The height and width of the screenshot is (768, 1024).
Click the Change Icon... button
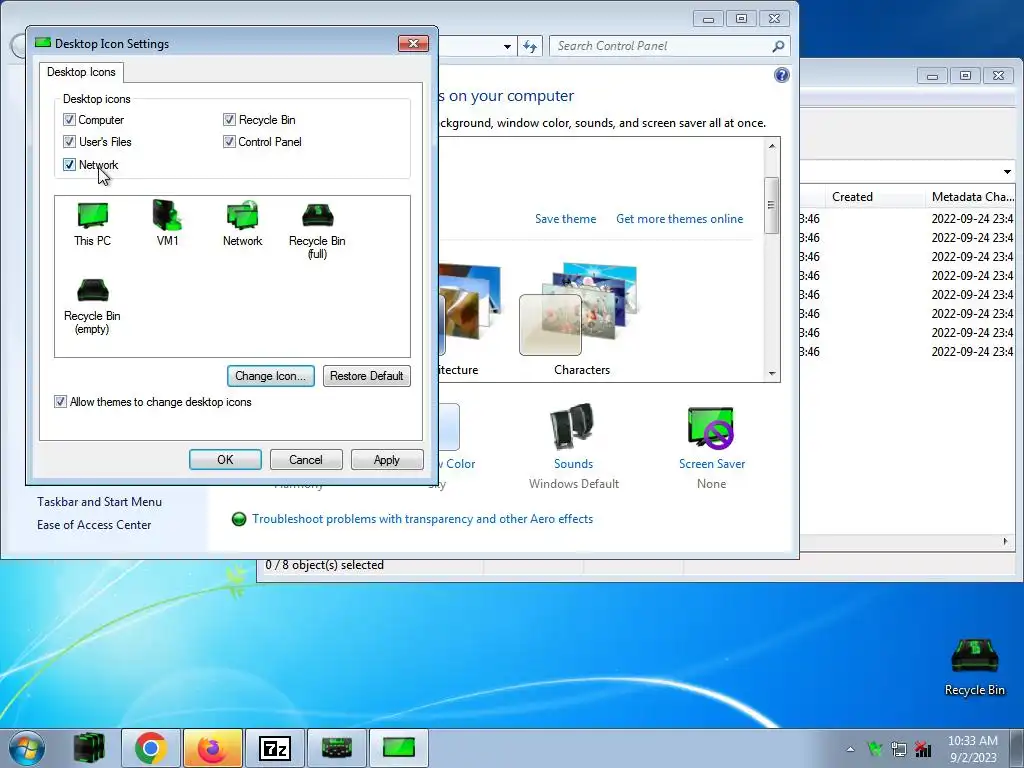pos(271,376)
